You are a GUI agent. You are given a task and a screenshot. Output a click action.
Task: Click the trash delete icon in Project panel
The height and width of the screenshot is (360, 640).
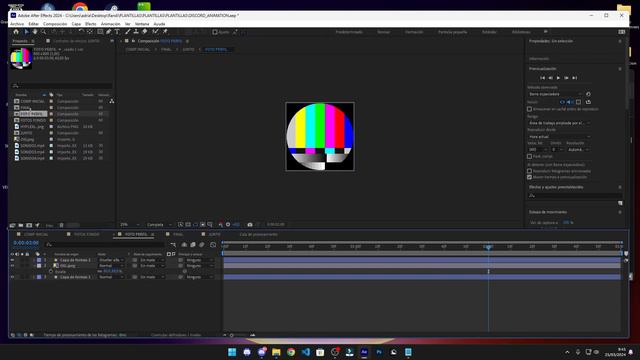(x=61, y=225)
